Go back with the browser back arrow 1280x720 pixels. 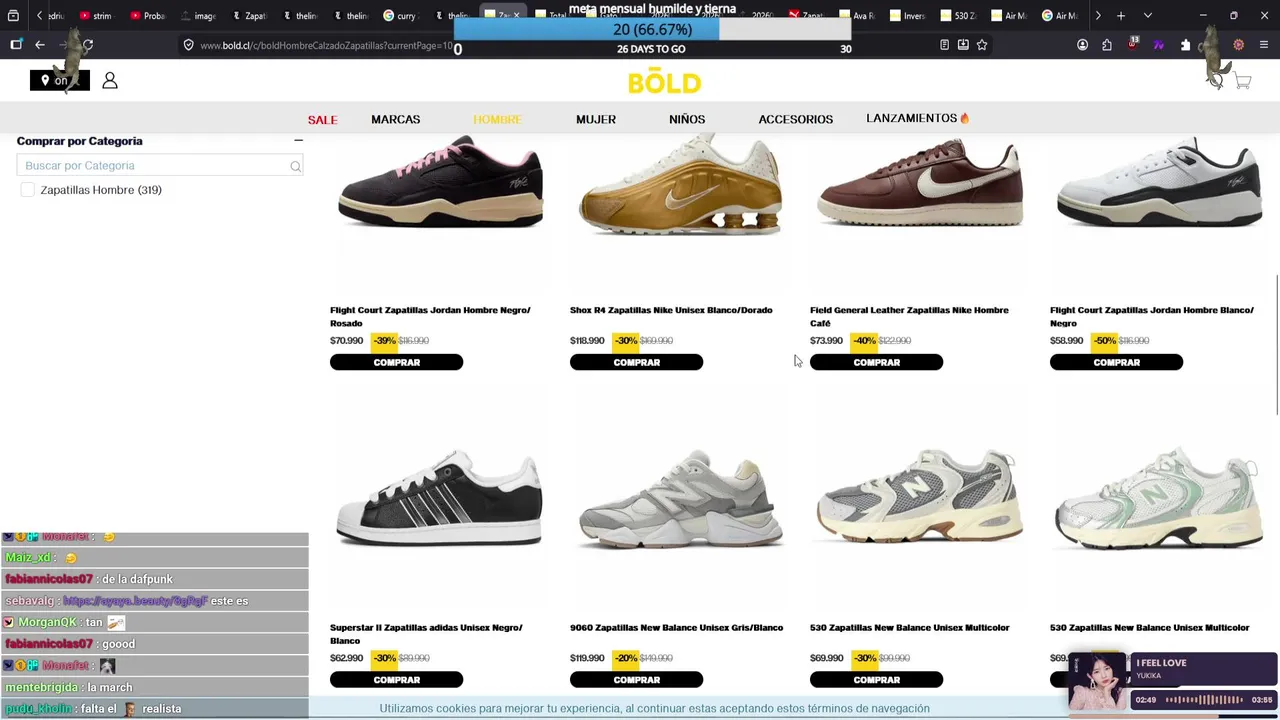click(40, 45)
